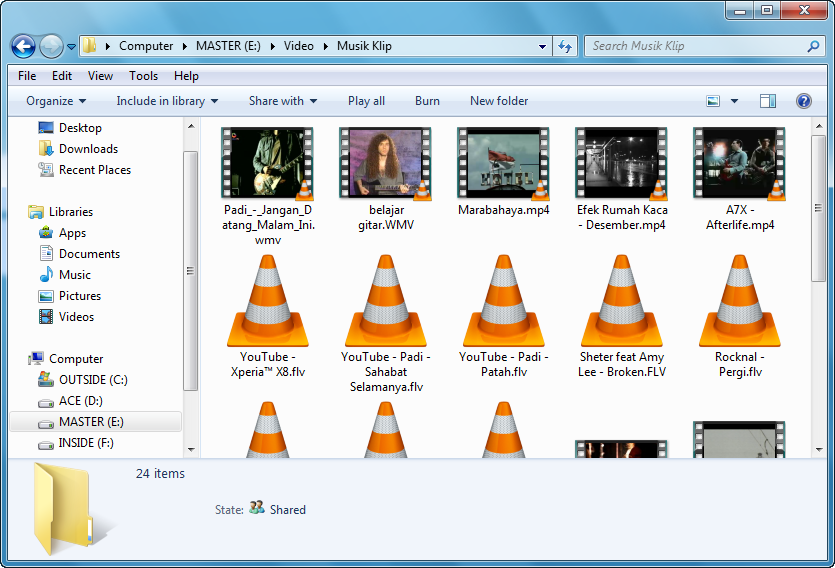This screenshot has height=568, width=835.
Task: Select the Rocknal Pergi.flv VLC icon
Action: pos(739,301)
